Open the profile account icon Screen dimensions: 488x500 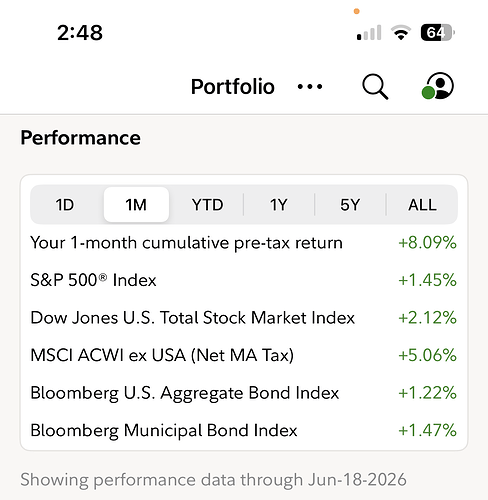pyautogui.click(x=438, y=86)
